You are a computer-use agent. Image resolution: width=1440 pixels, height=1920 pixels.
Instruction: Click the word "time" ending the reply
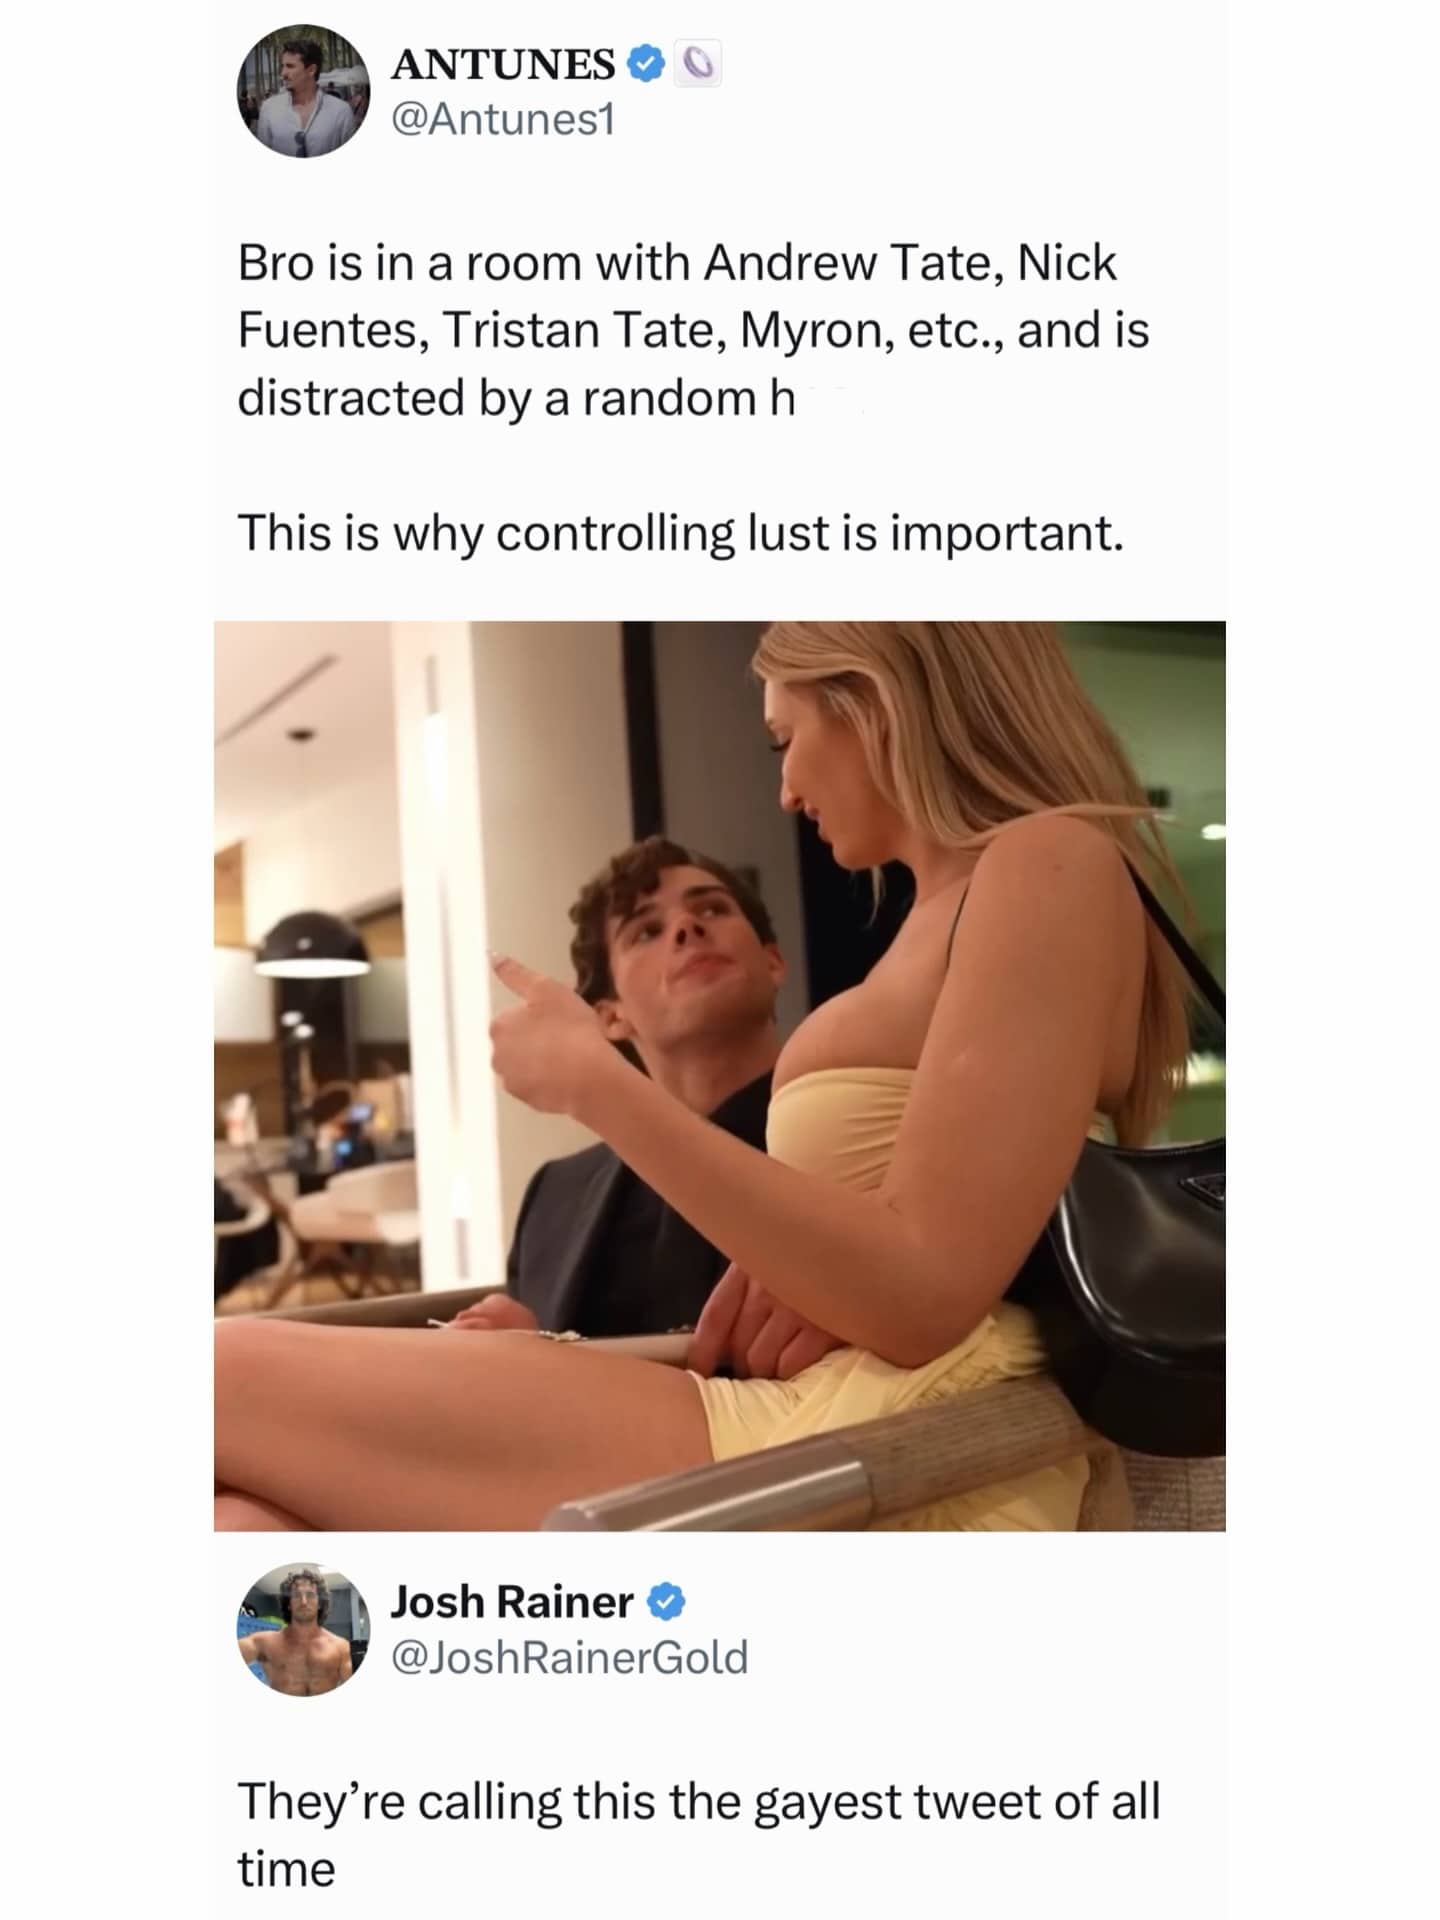coord(286,1869)
